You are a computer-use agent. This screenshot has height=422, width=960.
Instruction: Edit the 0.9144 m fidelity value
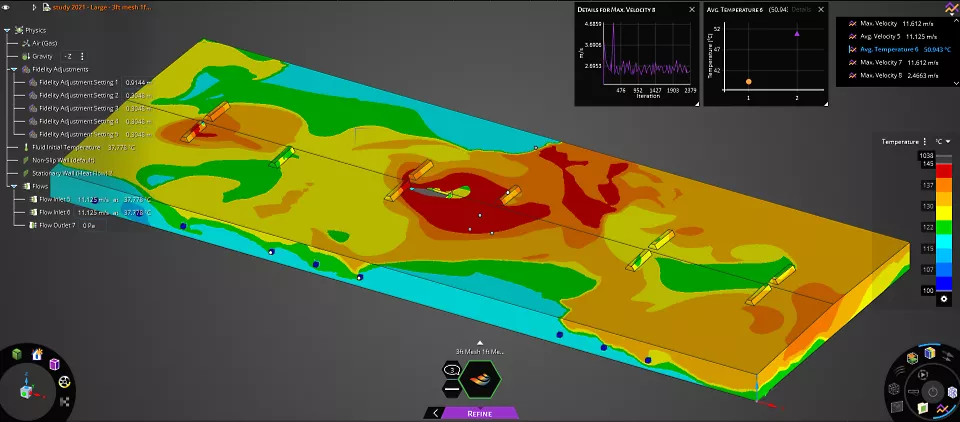click(x=138, y=82)
